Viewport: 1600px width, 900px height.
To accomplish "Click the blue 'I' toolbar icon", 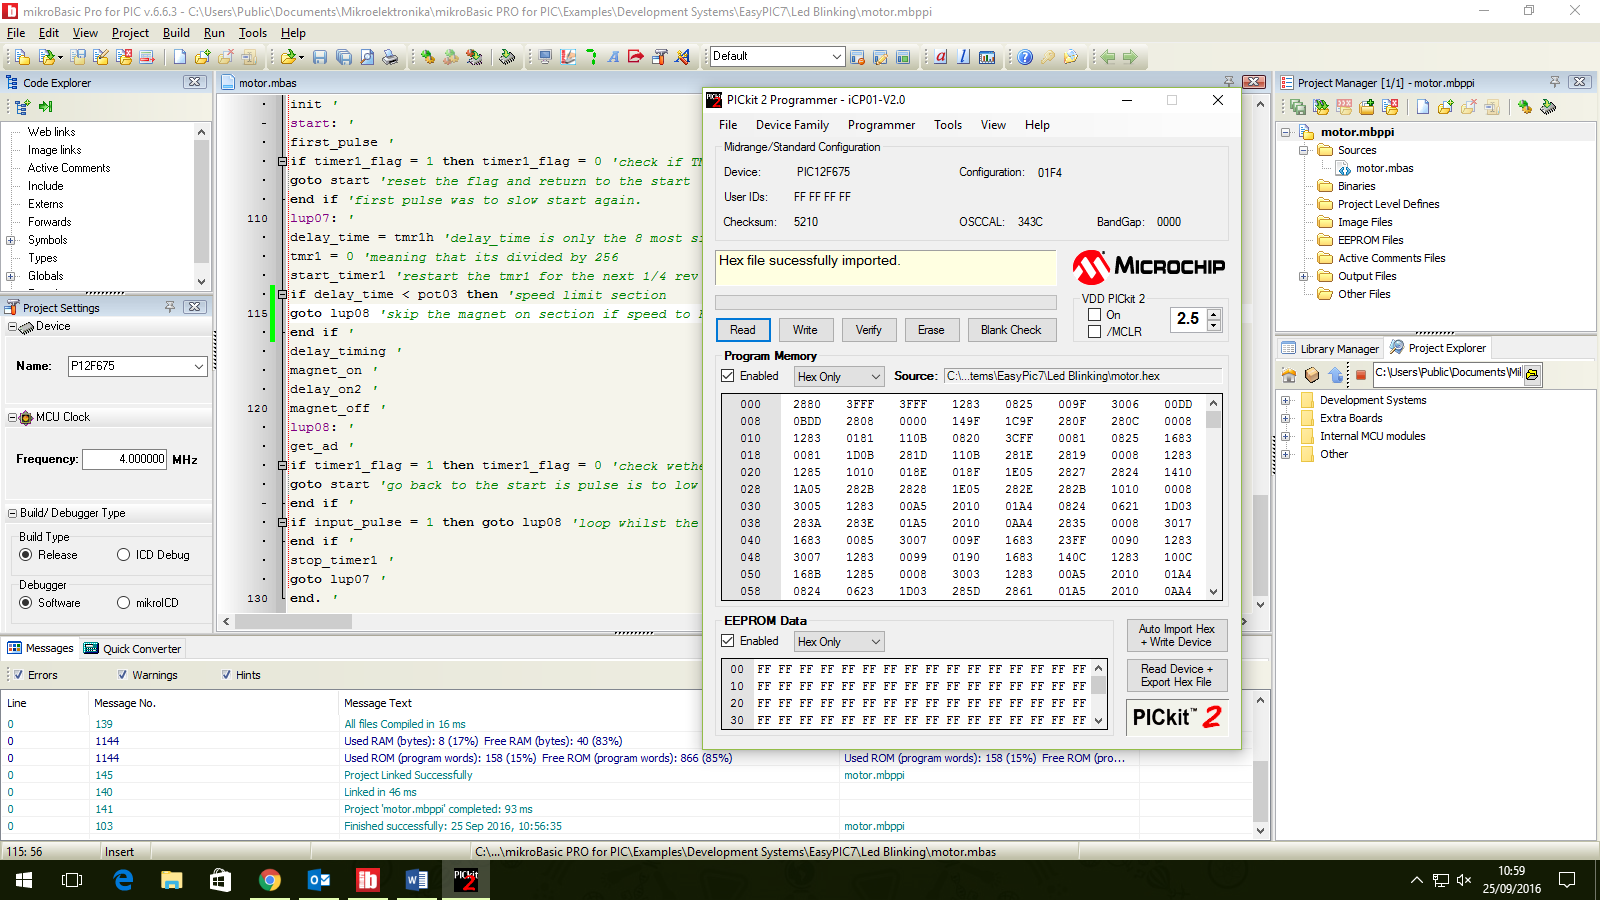I will (x=964, y=57).
